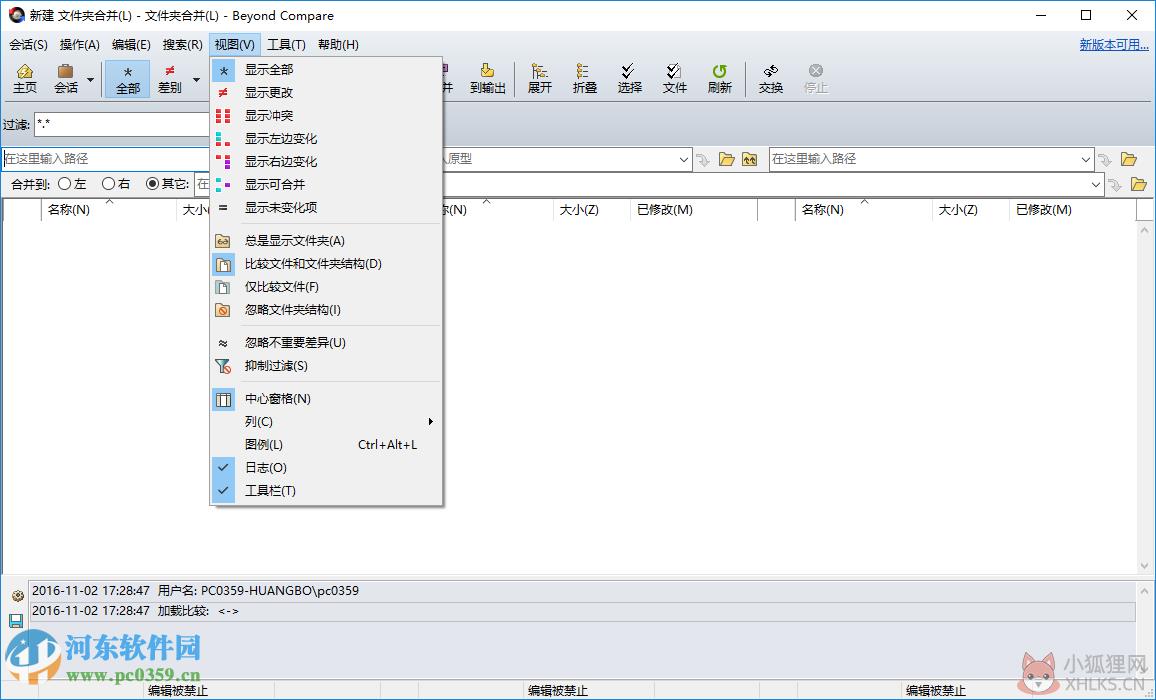Choose 仅比较文件(F) menu item
This screenshot has width=1156, height=700.
(x=327, y=287)
